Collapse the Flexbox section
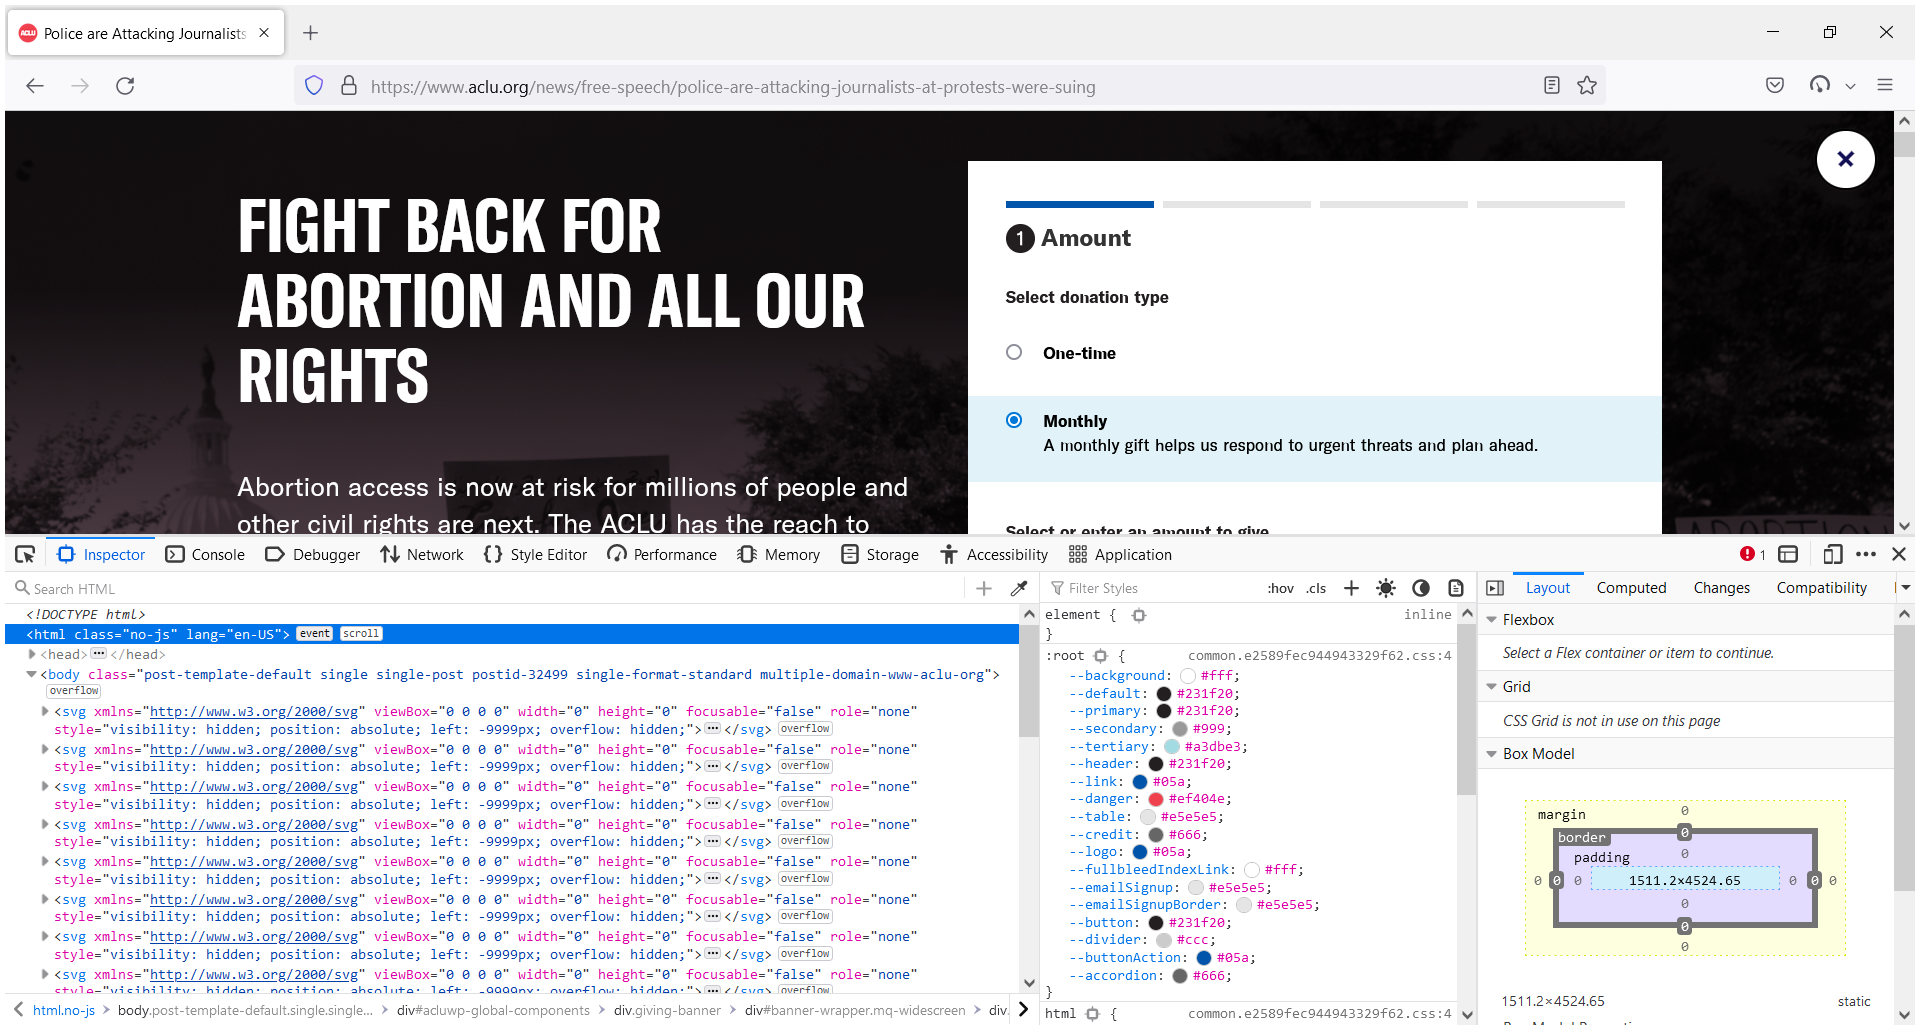Screen dimensions: 1915x1030 [1492, 620]
